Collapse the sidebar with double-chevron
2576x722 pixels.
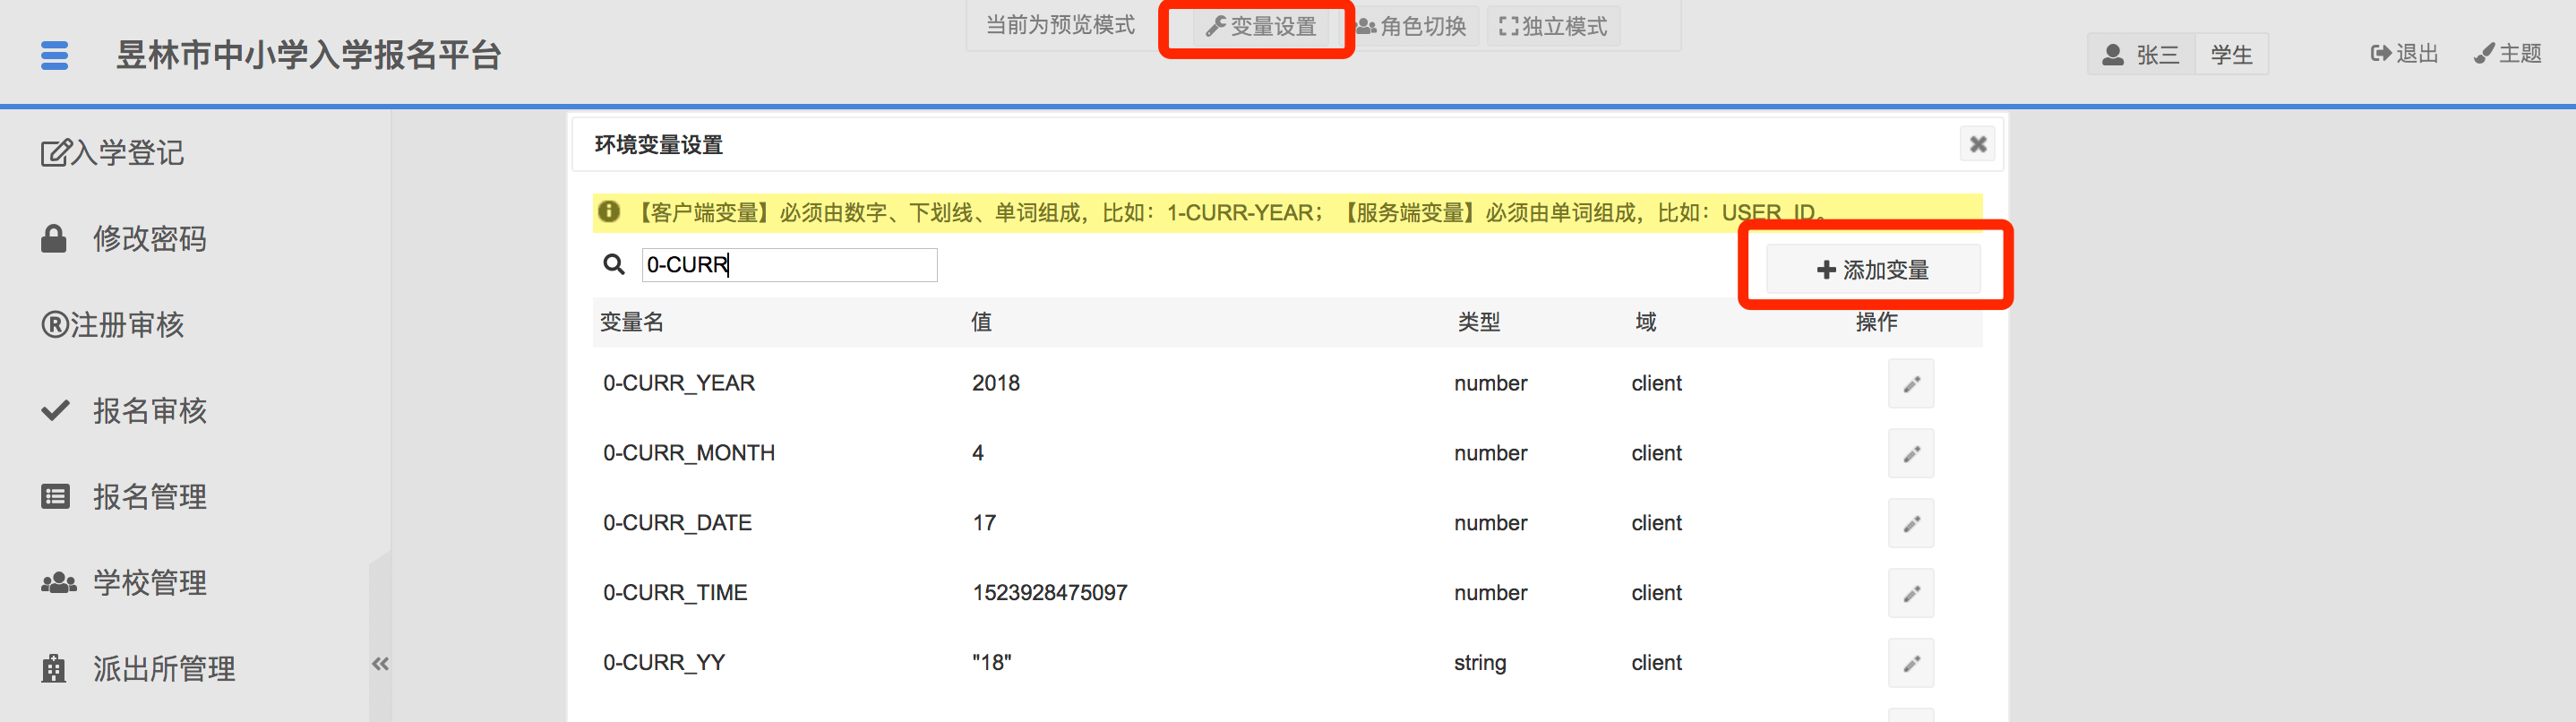(380, 664)
